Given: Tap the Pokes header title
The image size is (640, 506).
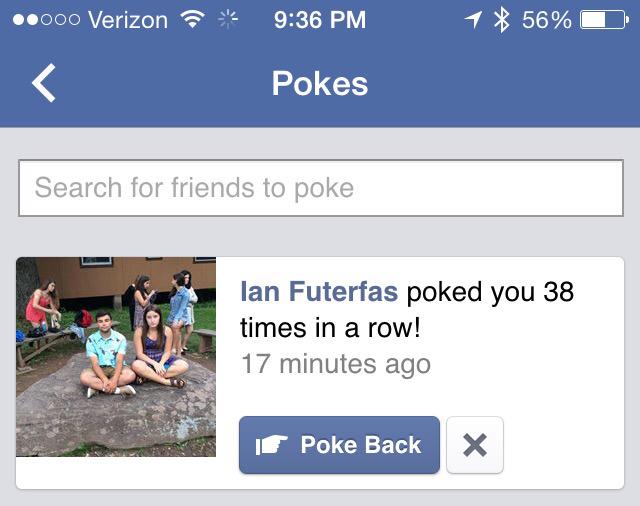Looking at the screenshot, I should click(320, 83).
